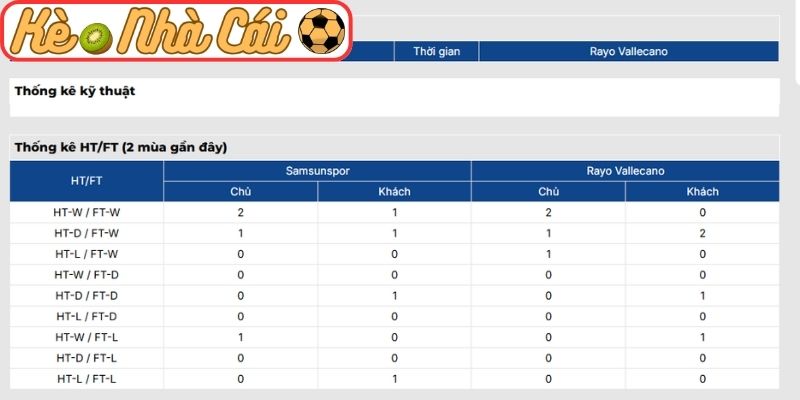Viewport: 800px width, 400px height.
Task: Select Chủ sub-column under Samsunspor
Action: point(240,192)
